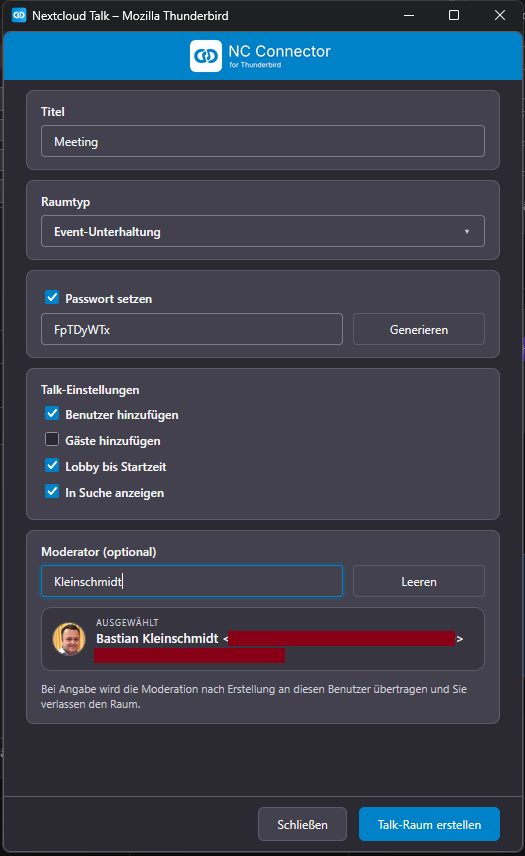Click the Moderator (optional) label
Image resolution: width=525 pixels, height=856 pixels.
pyautogui.click(x=99, y=552)
